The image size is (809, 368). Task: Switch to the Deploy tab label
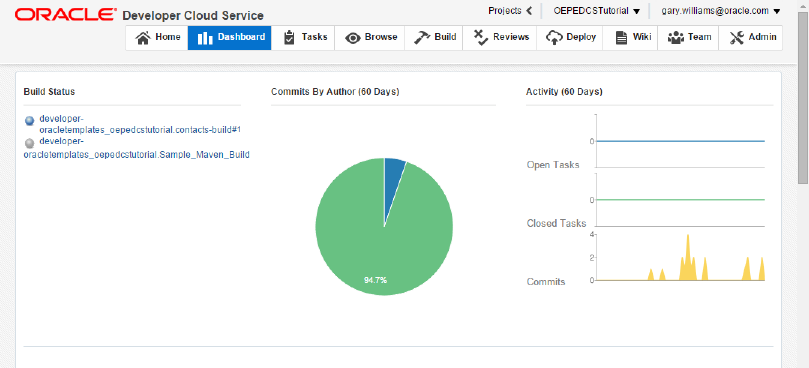tap(581, 37)
